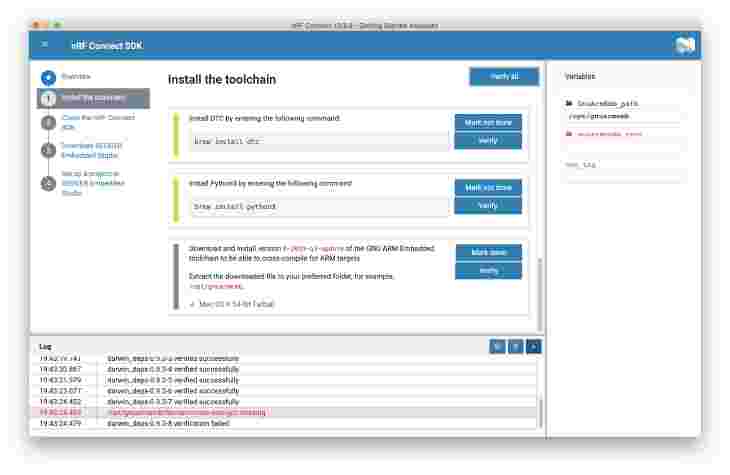
Task: Select the 'darwin_deps-0.9.3-6 verified successfully' log row
Action: click(x=284, y=391)
